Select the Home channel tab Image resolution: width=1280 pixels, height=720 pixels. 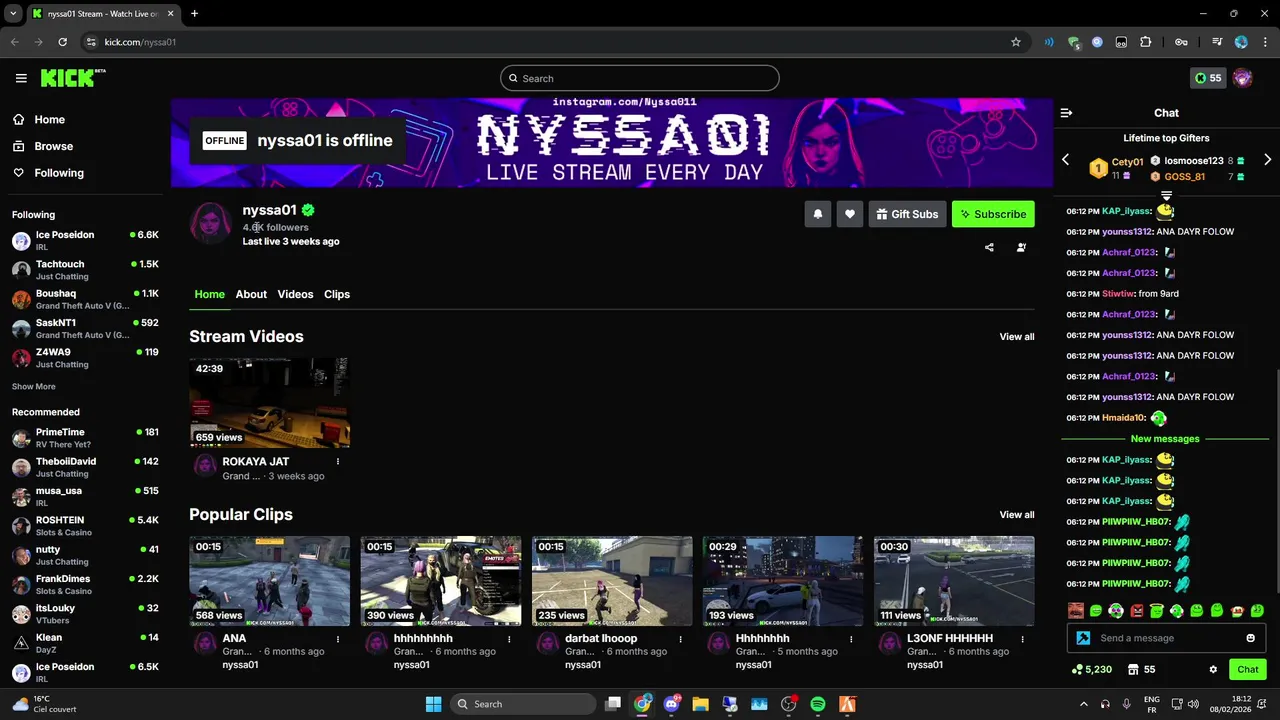[210, 294]
